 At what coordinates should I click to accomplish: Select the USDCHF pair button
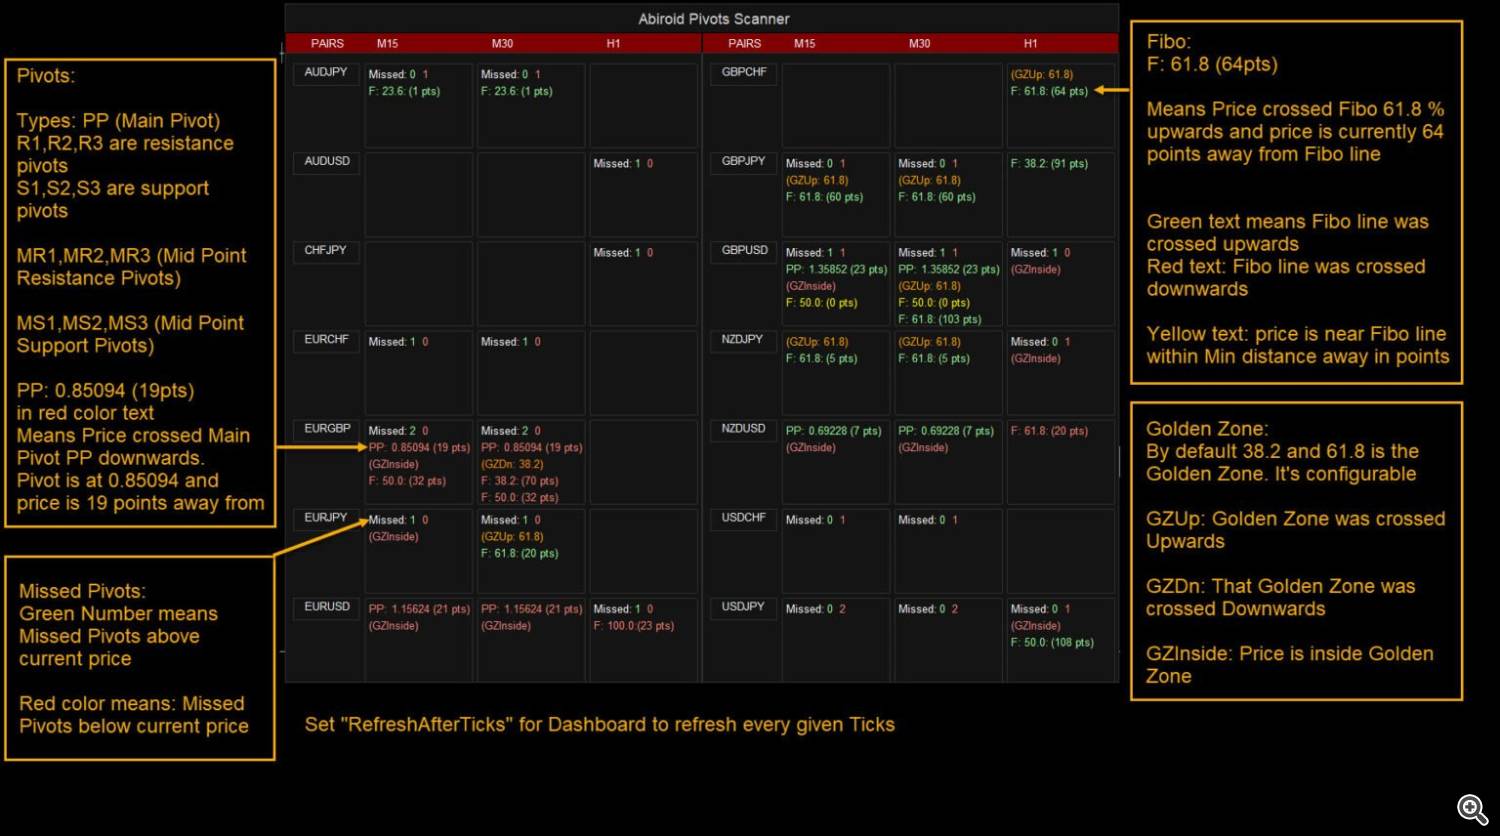743,518
